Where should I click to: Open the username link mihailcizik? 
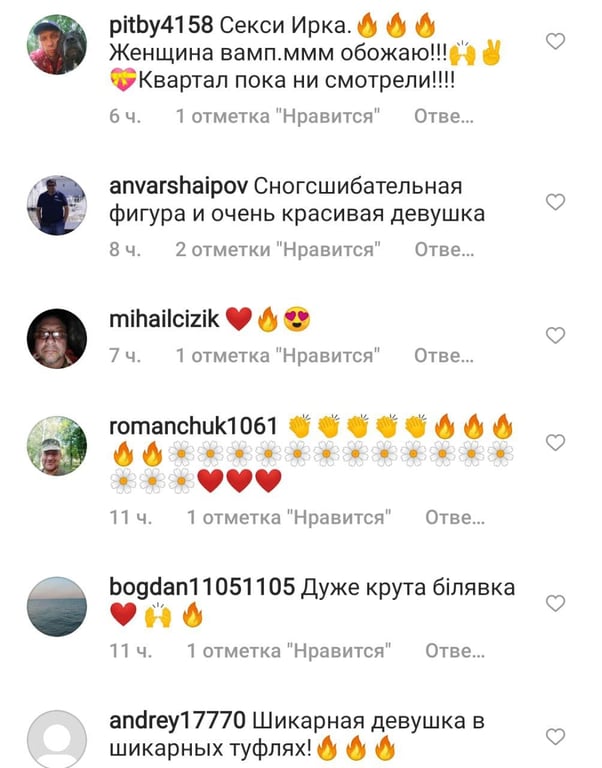click(x=164, y=319)
